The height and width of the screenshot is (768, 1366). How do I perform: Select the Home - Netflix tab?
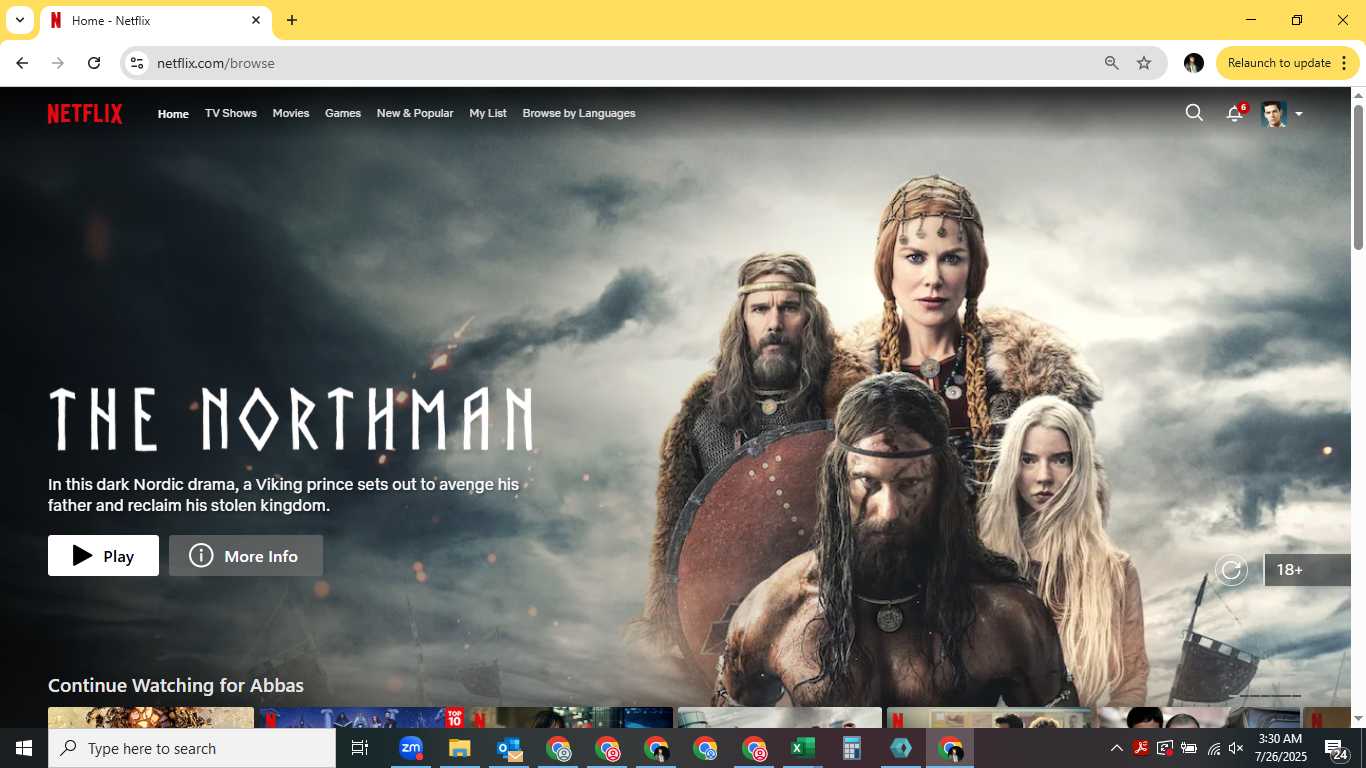pos(154,21)
